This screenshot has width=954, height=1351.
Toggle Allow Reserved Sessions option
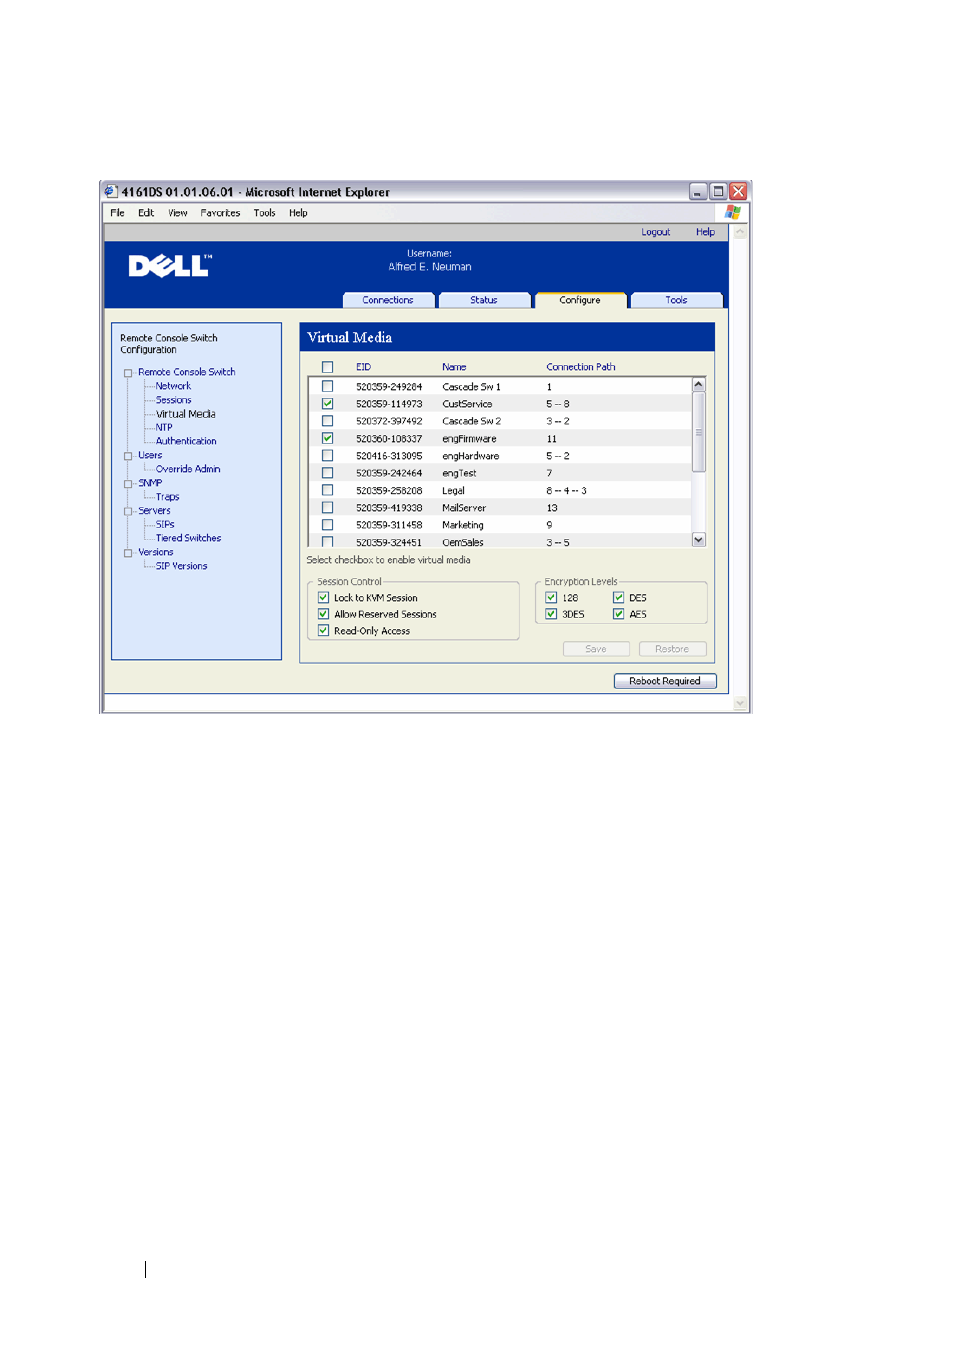click(323, 614)
